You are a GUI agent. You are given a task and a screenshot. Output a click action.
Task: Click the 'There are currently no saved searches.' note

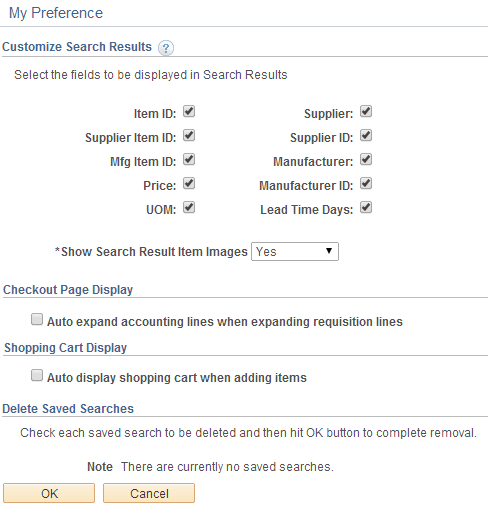tap(227, 467)
